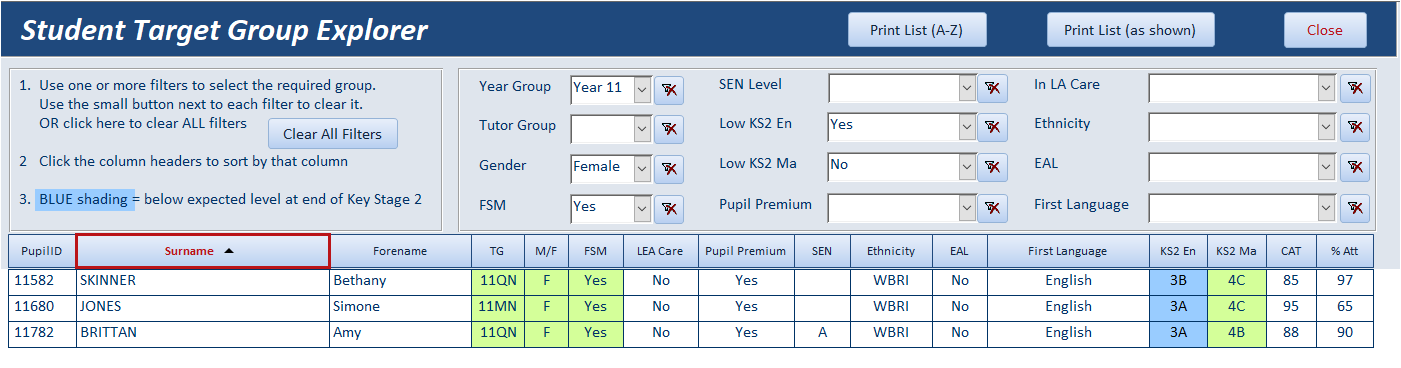Expand the EAL dropdown arrow
Screen dimensions: 1401x368
(1327, 168)
